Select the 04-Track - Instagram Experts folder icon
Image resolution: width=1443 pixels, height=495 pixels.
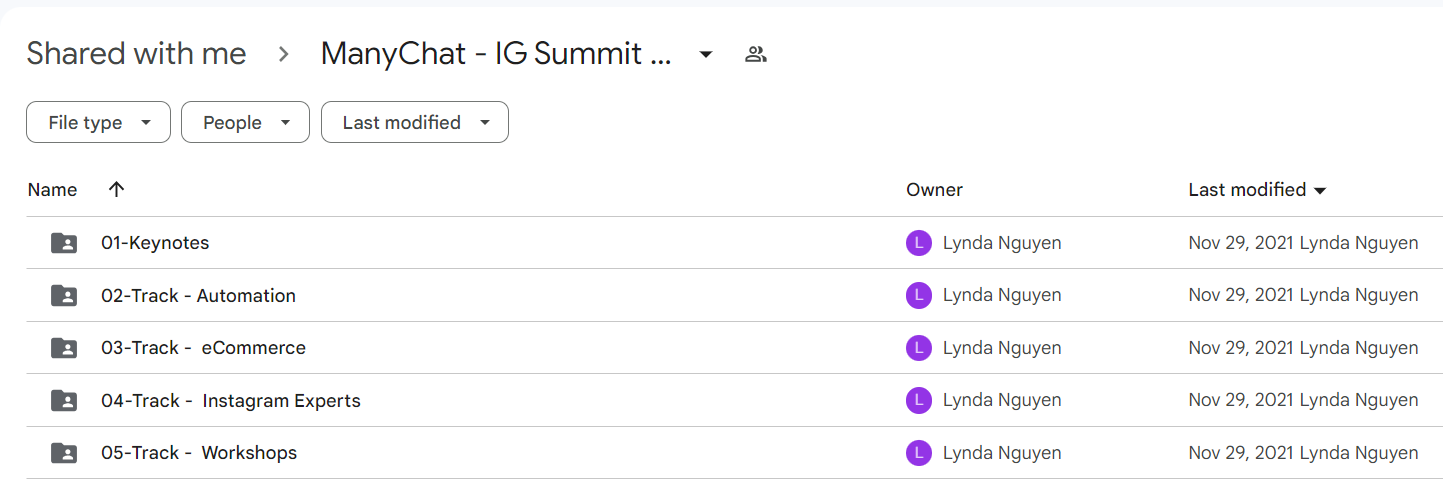point(64,400)
